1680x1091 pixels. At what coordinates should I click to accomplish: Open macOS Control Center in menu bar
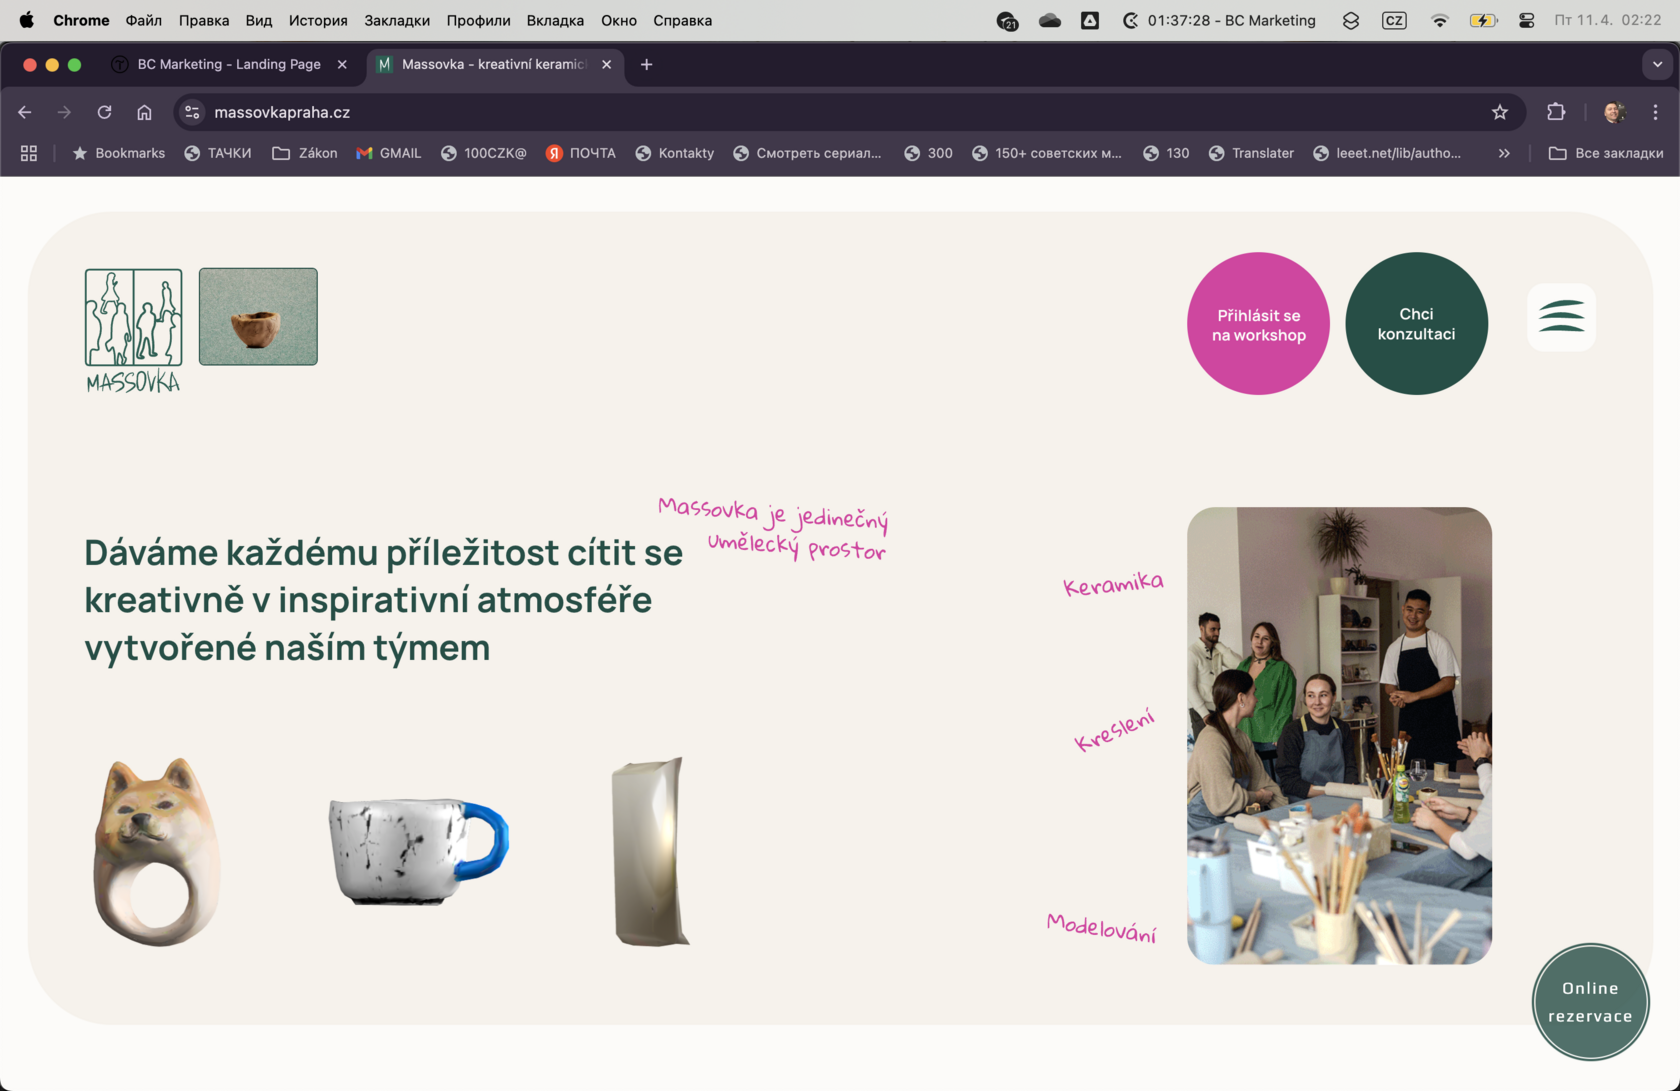[x=1526, y=20]
